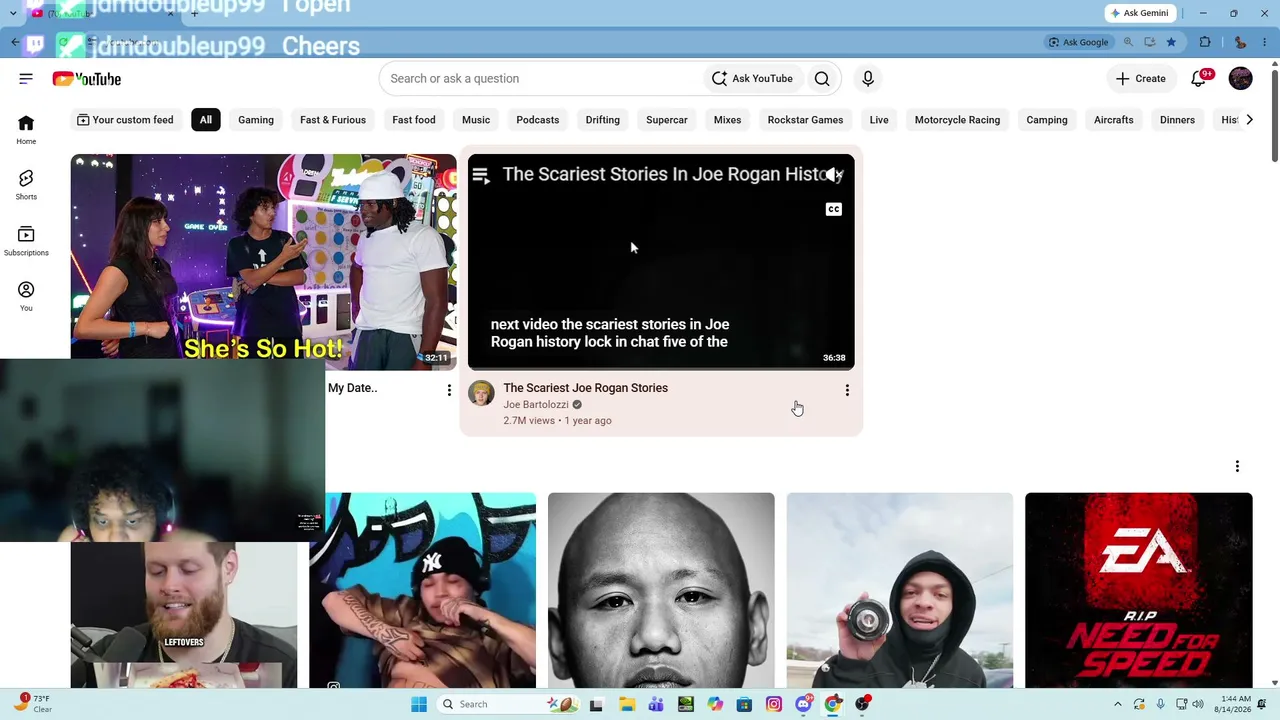Start voice search with the microphone

tap(868, 79)
